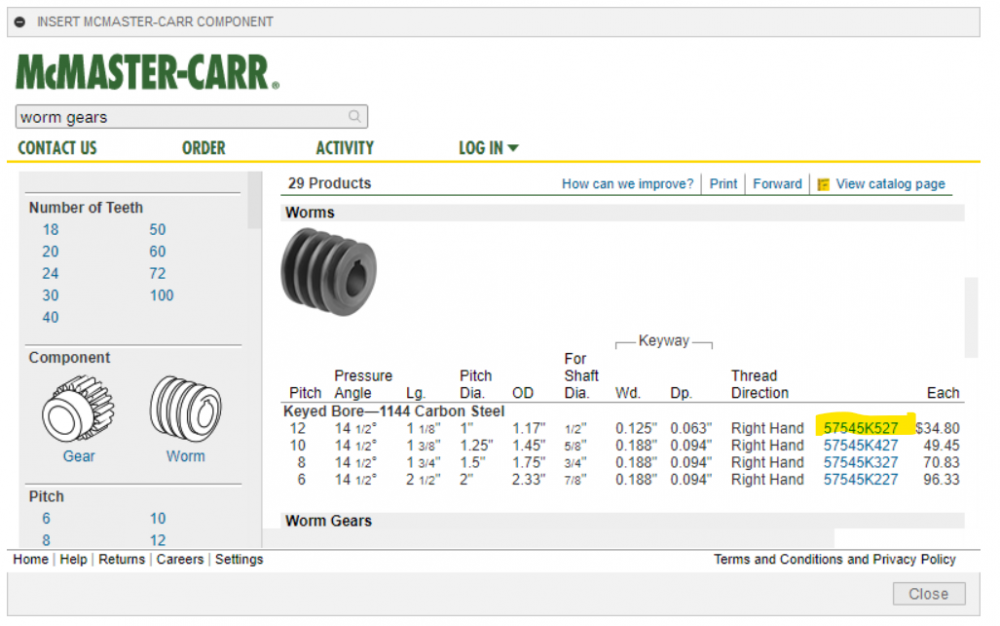
Task: Click the Keyed Bore—1144 Carbon Steel row
Action: pos(394,411)
